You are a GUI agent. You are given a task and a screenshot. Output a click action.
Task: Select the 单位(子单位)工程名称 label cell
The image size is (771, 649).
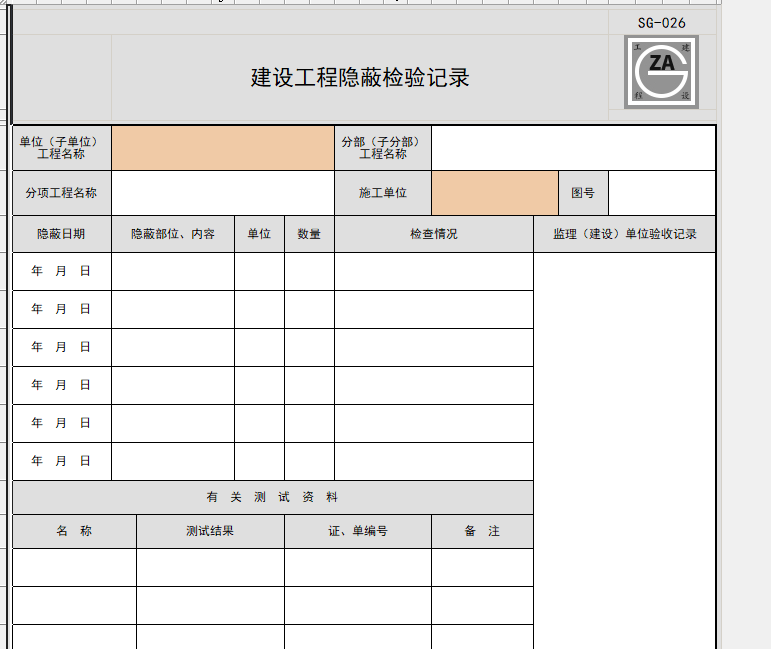pos(62,148)
